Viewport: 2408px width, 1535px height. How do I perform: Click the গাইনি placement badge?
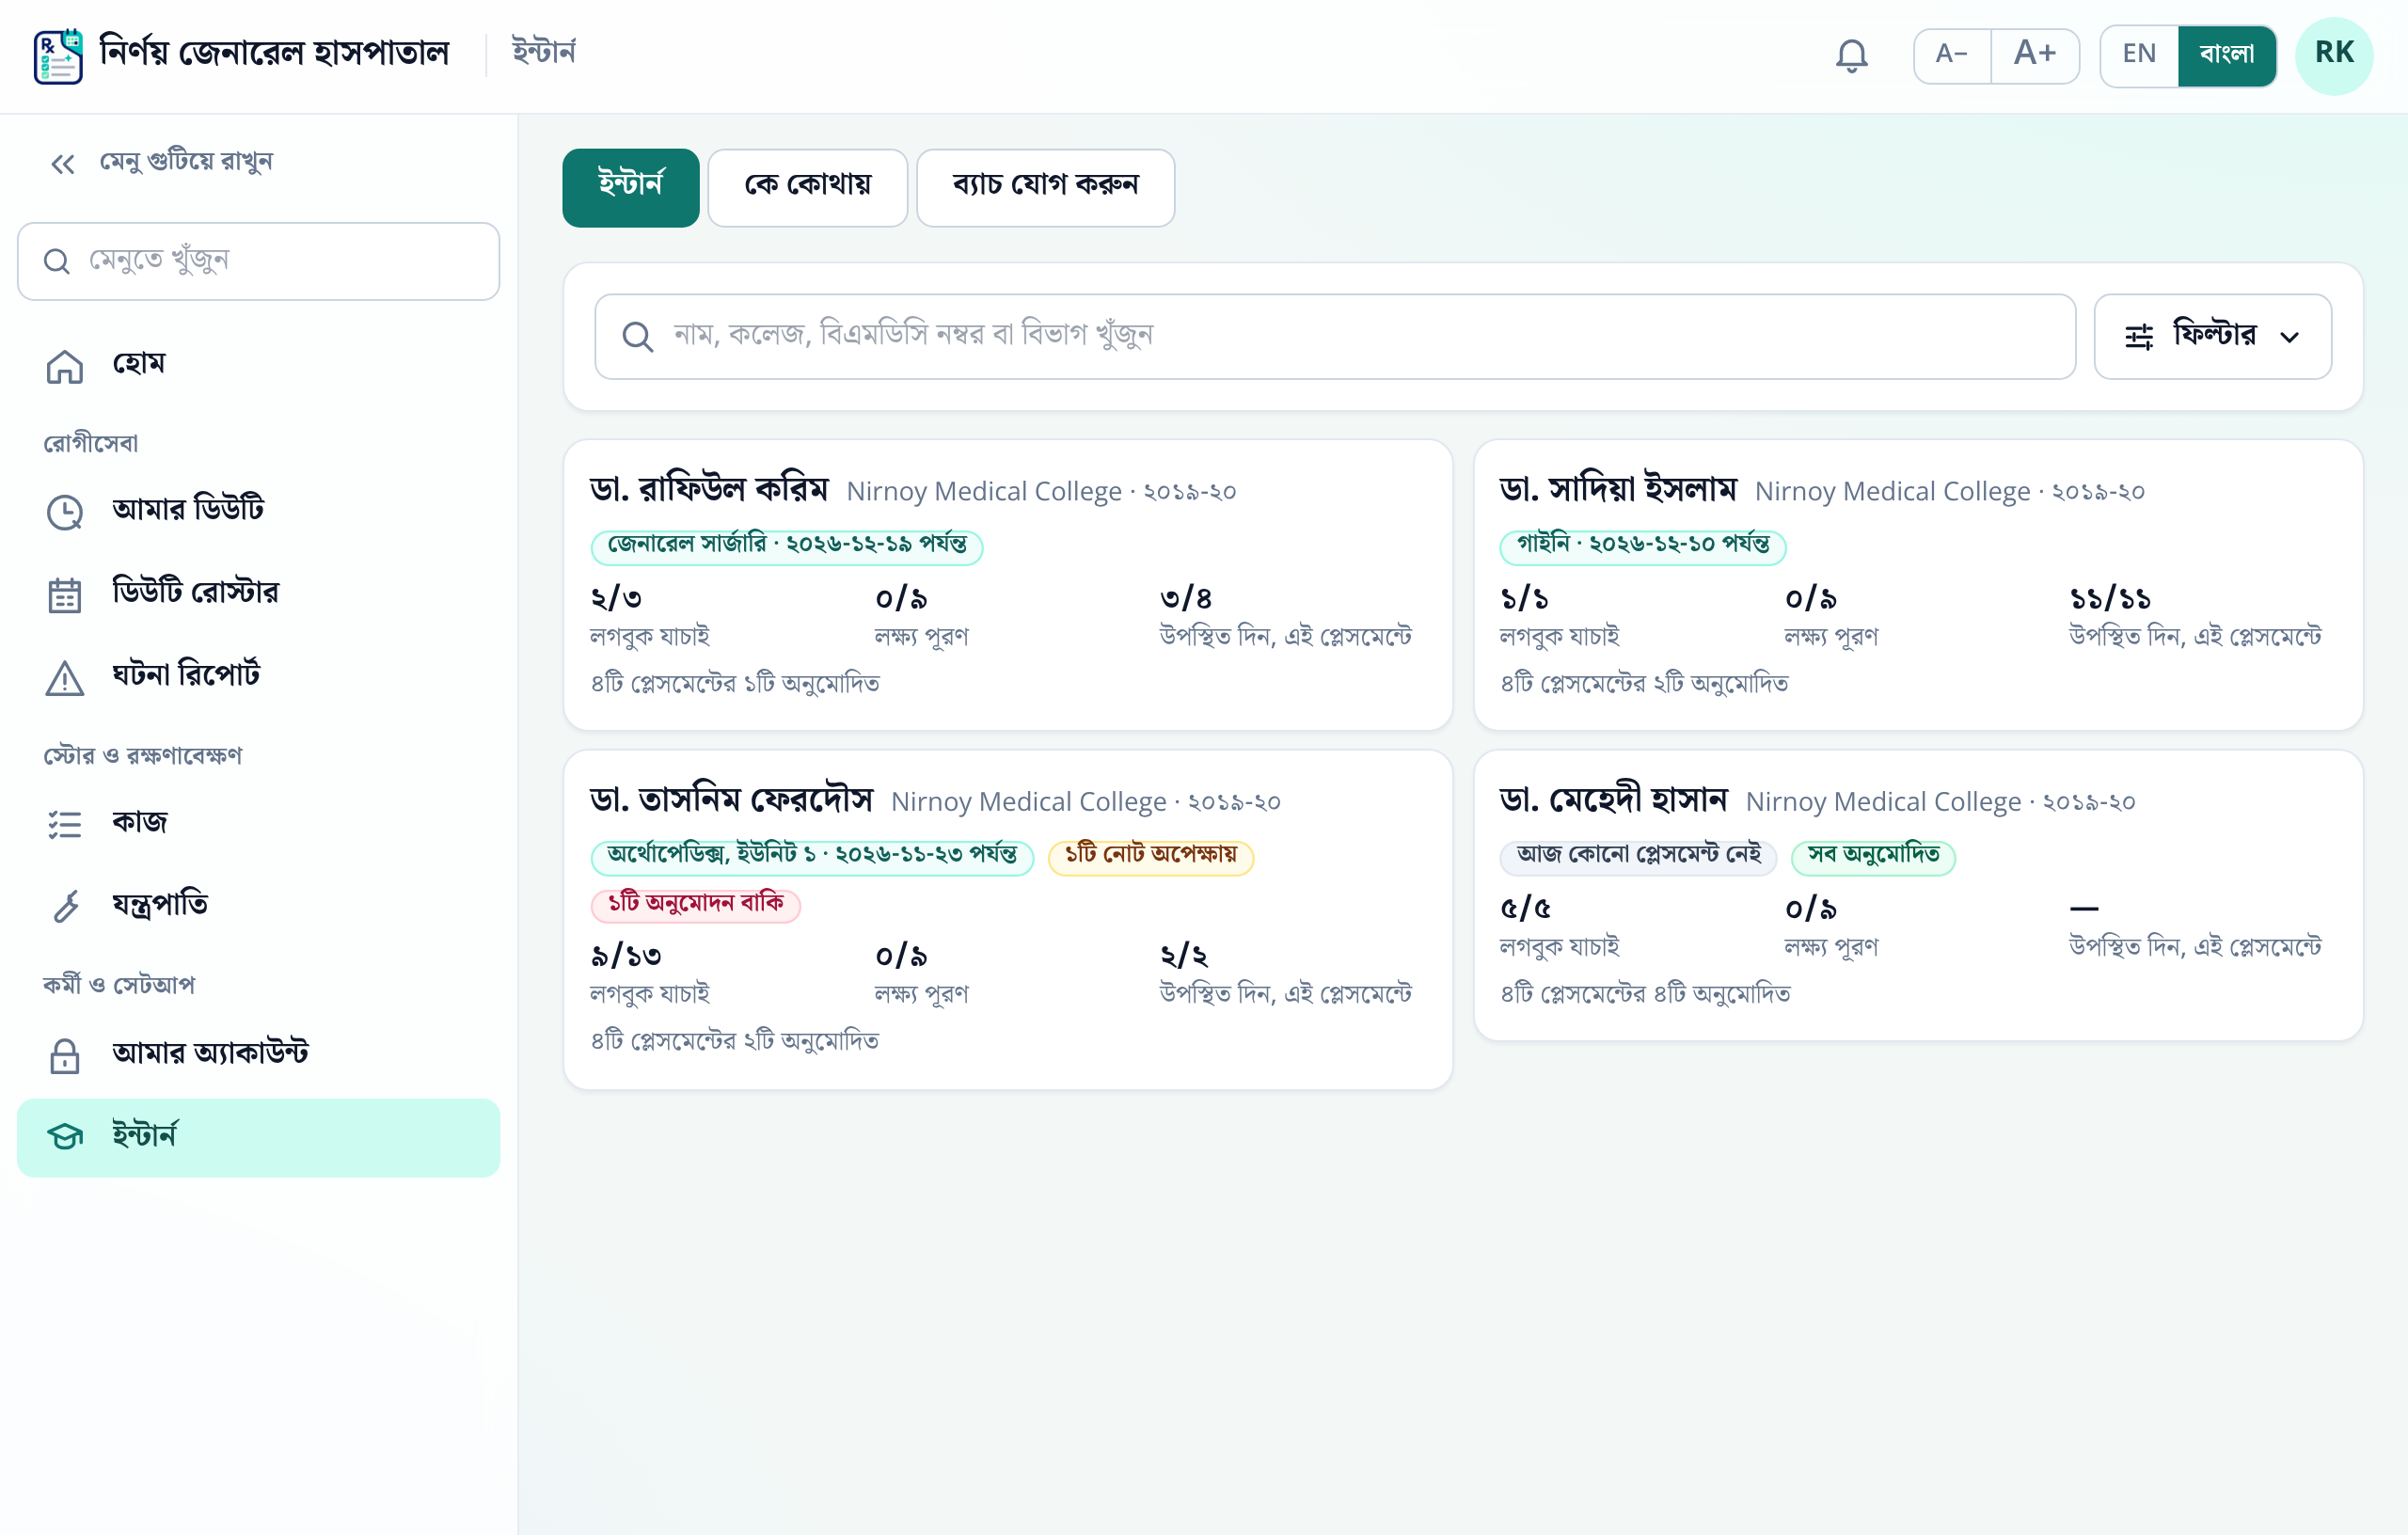1642,546
